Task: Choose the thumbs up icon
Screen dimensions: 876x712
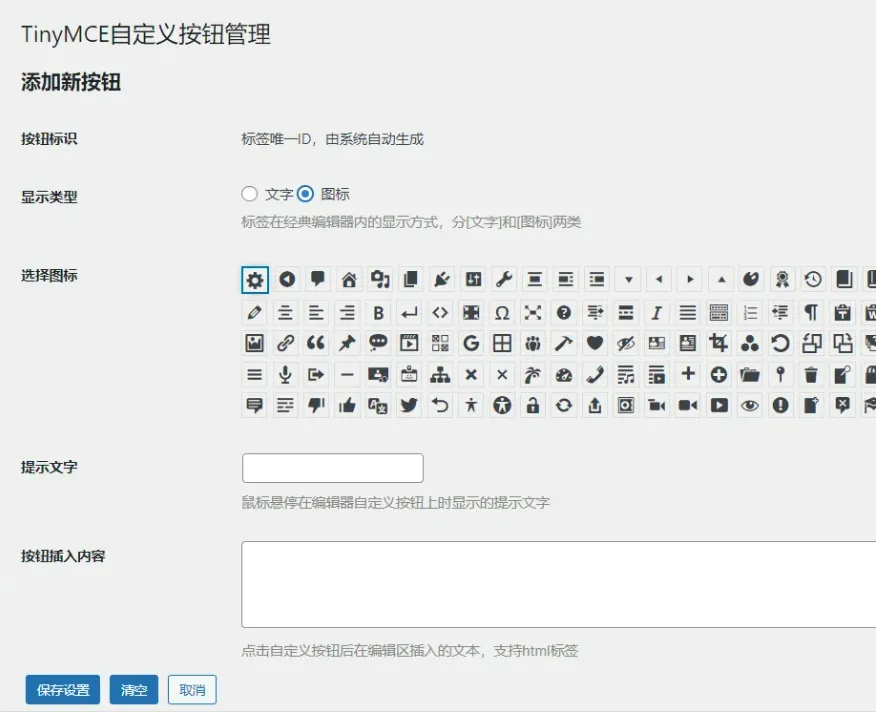Action: pos(347,405)
